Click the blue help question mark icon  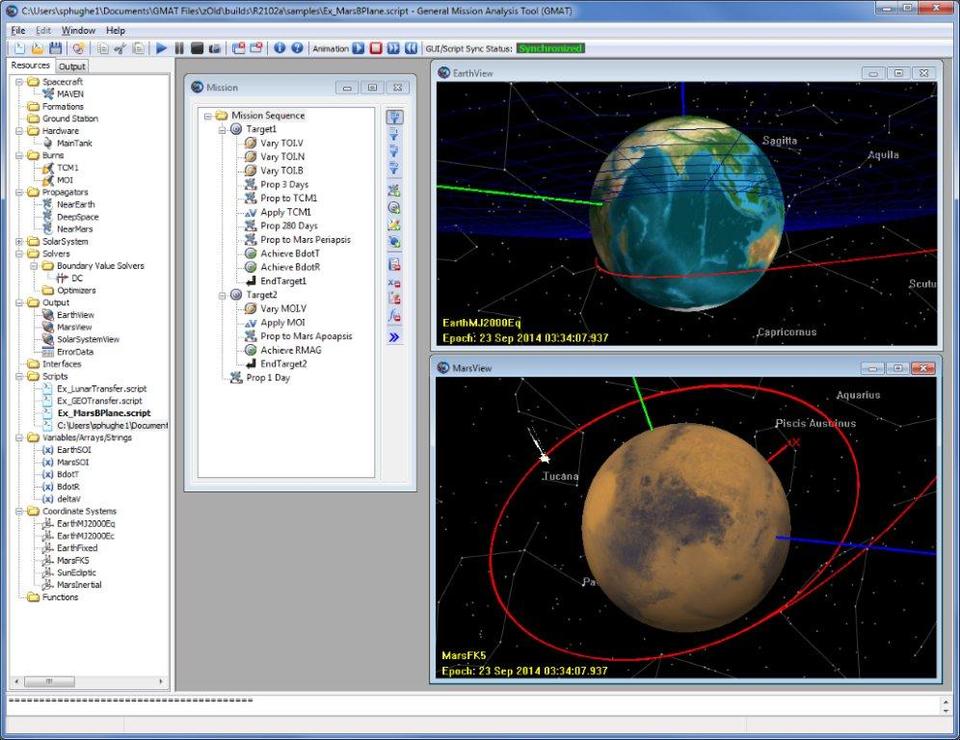click(297, 48)
